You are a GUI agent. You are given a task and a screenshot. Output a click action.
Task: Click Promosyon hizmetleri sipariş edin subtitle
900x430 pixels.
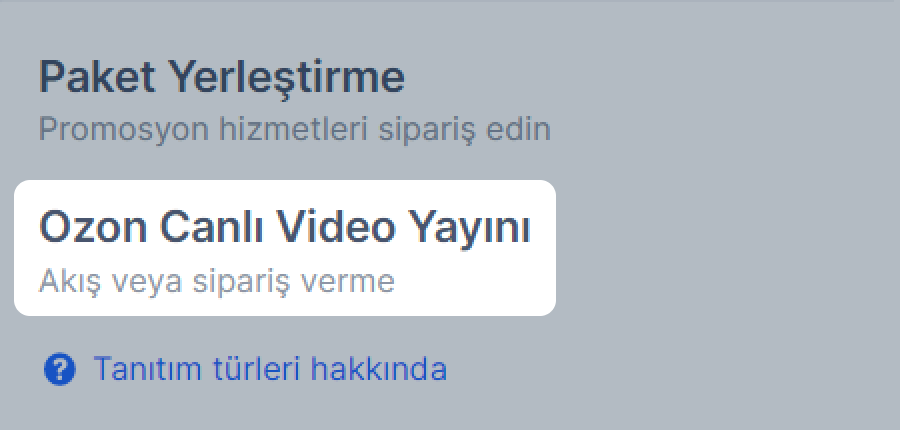point(294,130)
